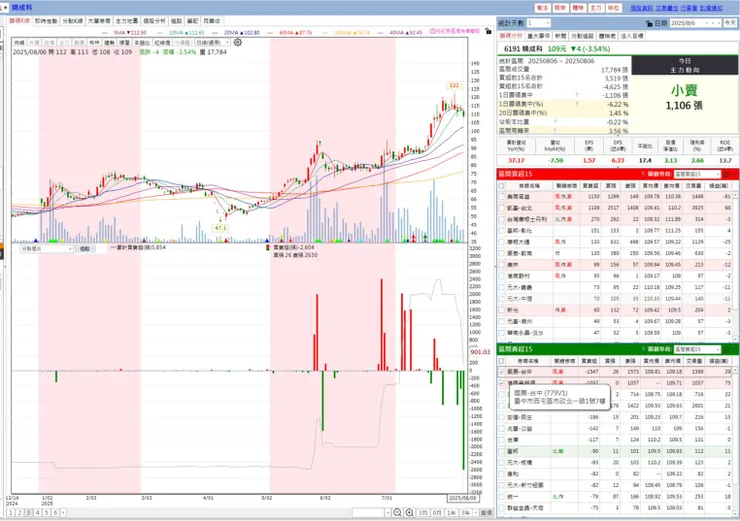This screenshot has width=740, height=521.
Task: Switch to the 分點K線 tab
Action: [72, 21]
